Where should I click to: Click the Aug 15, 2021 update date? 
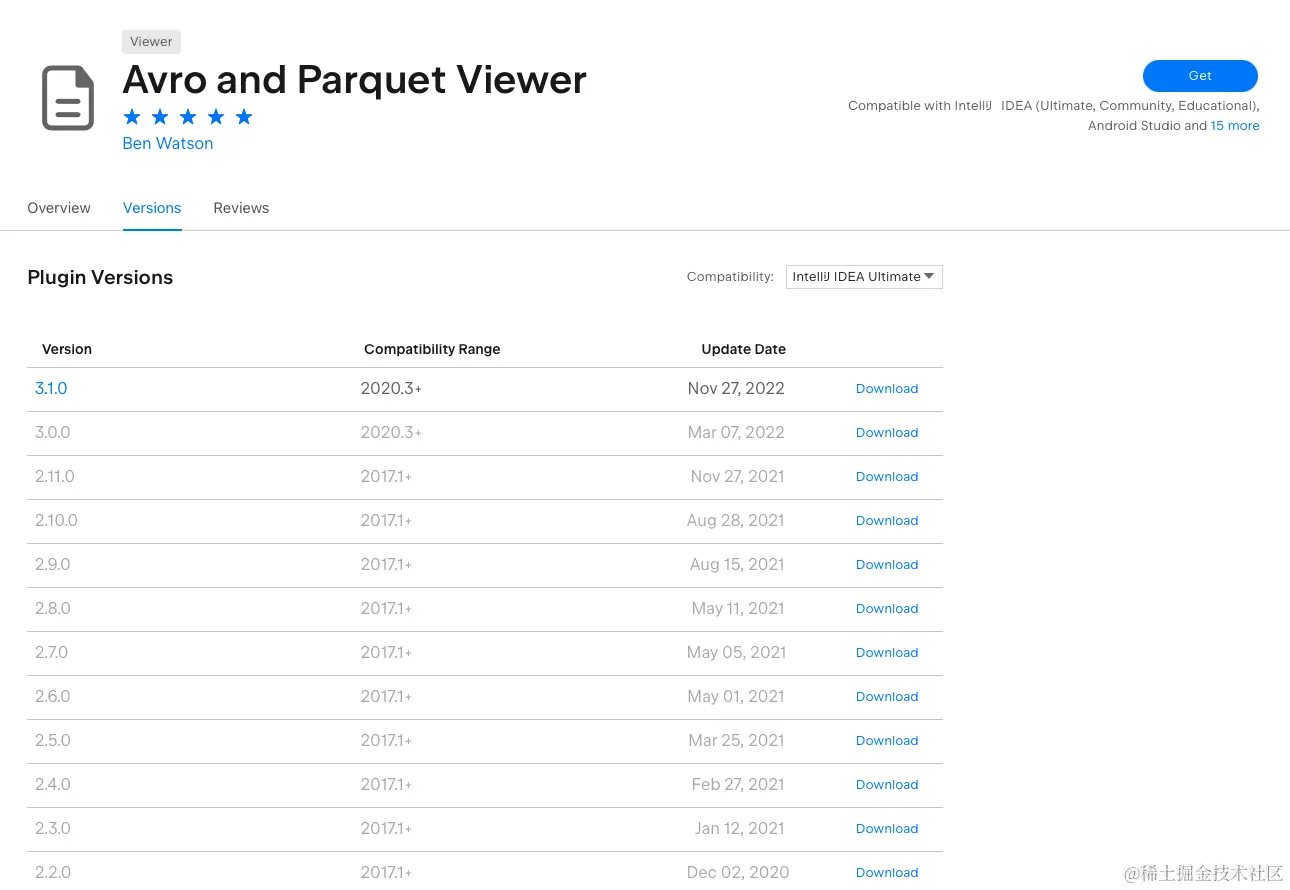click(737, 565)
